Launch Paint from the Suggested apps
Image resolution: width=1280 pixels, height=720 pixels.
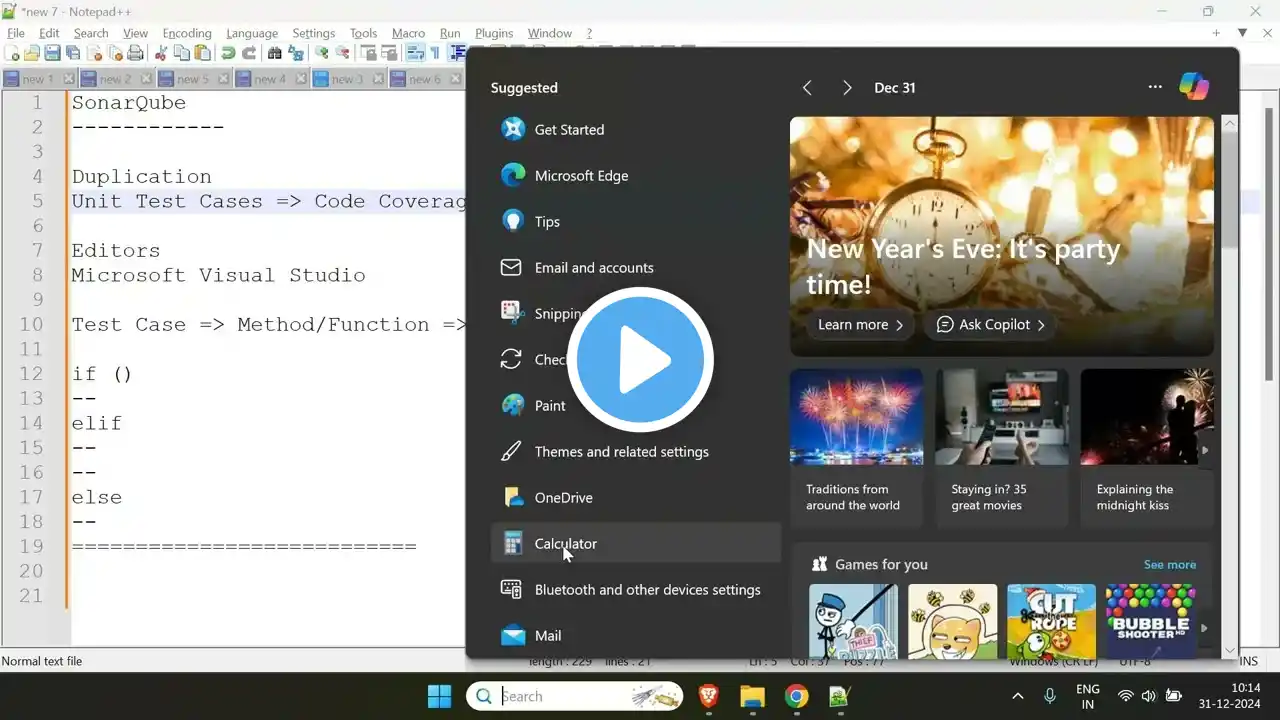pos(549,405)
